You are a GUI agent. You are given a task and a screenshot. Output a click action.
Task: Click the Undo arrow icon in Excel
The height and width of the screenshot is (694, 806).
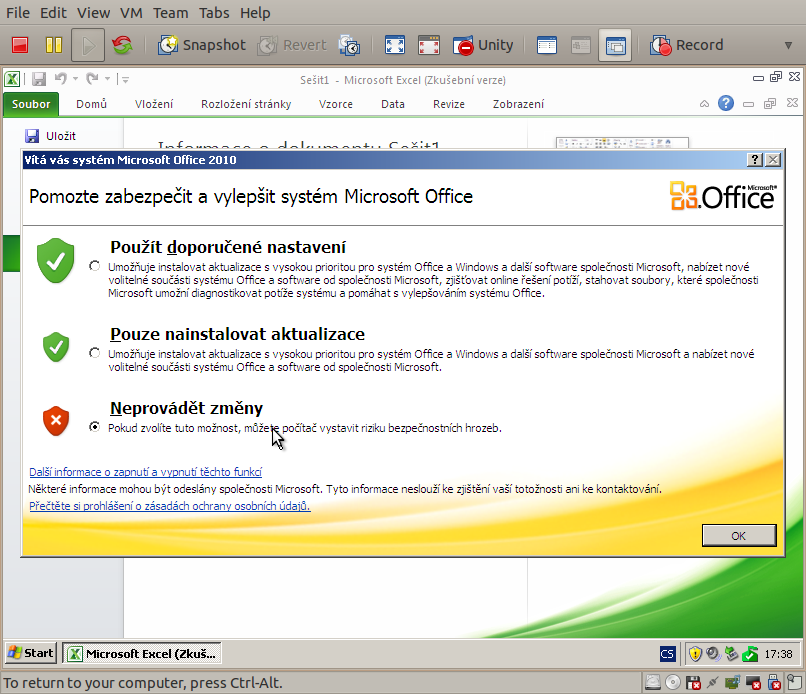pos(61,79)
